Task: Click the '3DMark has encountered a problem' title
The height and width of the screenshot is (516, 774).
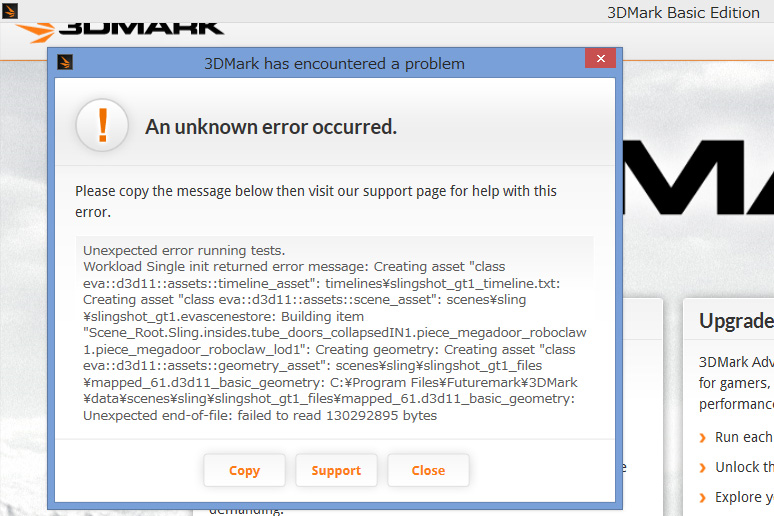Action: click(x=334, y=64)
